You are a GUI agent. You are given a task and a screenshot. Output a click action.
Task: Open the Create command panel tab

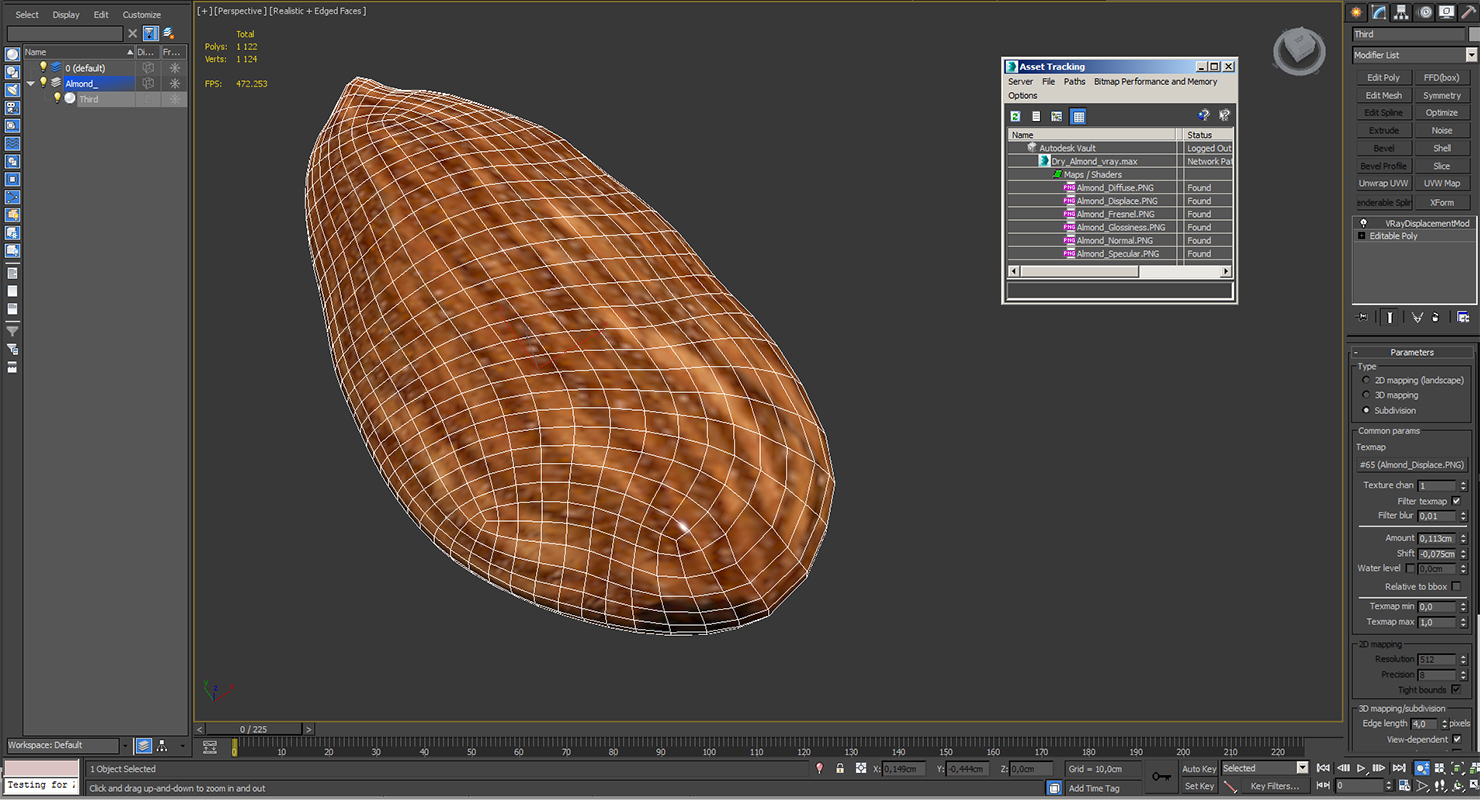[x=1357, y=12]
